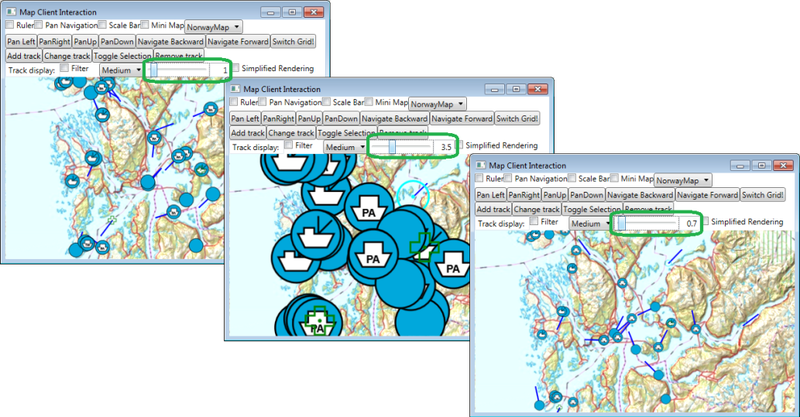The image size is (800, 417).
Task: Click PanRight in the 0.7 window
Action: coord(523,194)
